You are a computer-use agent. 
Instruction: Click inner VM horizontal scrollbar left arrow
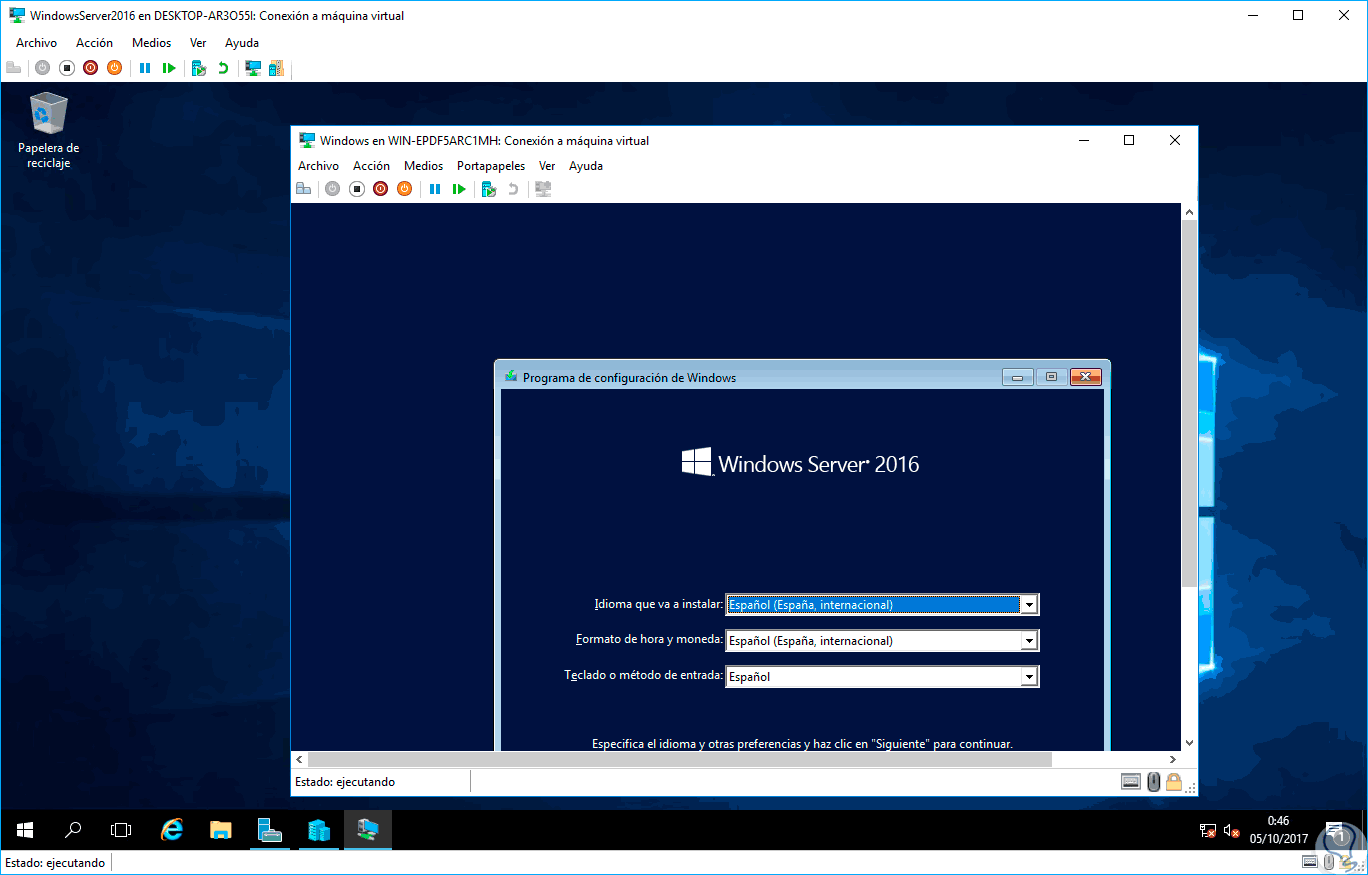(x=299, y=760)
